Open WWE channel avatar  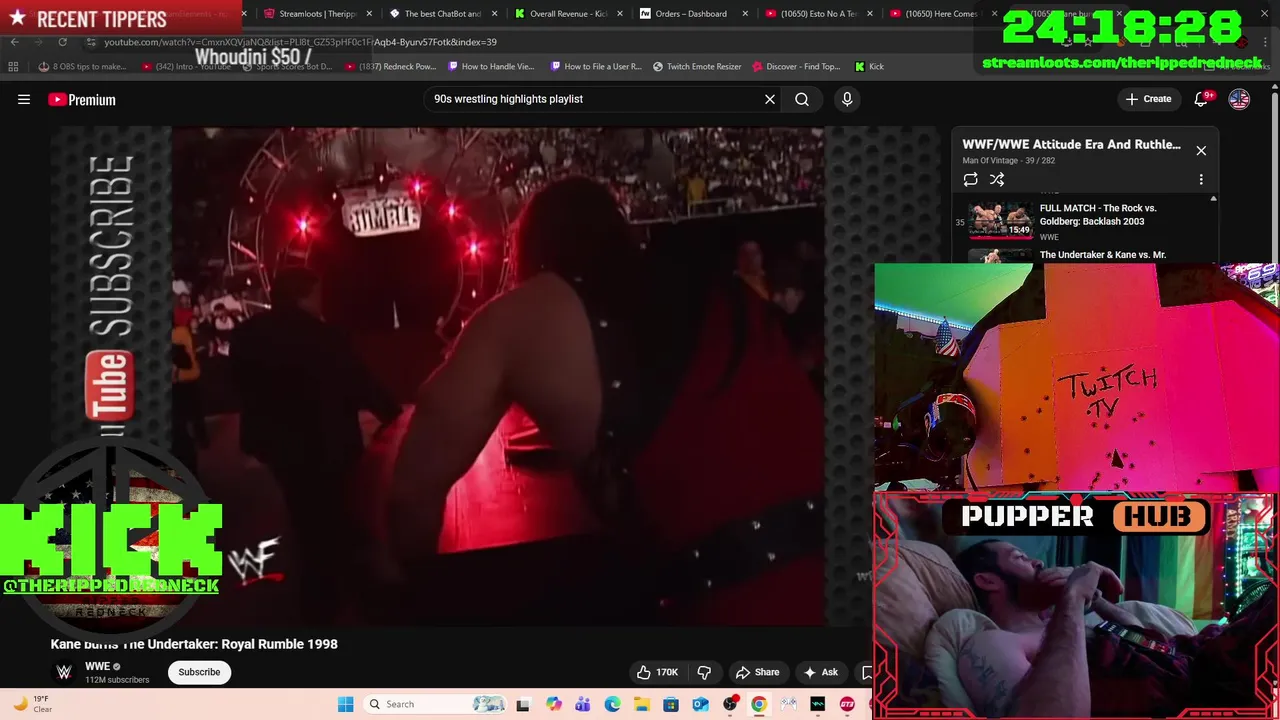[64, 672]
